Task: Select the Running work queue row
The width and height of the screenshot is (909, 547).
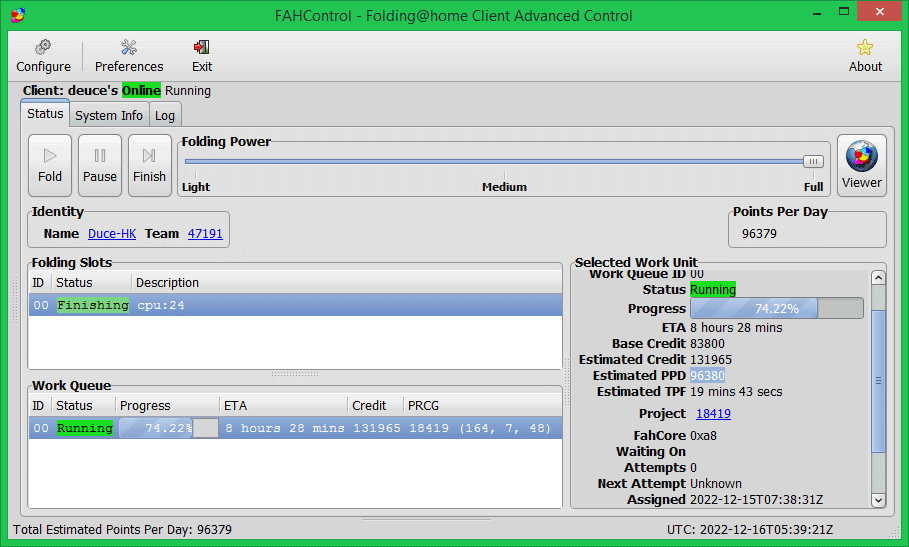Action: (x=296, y=428)
